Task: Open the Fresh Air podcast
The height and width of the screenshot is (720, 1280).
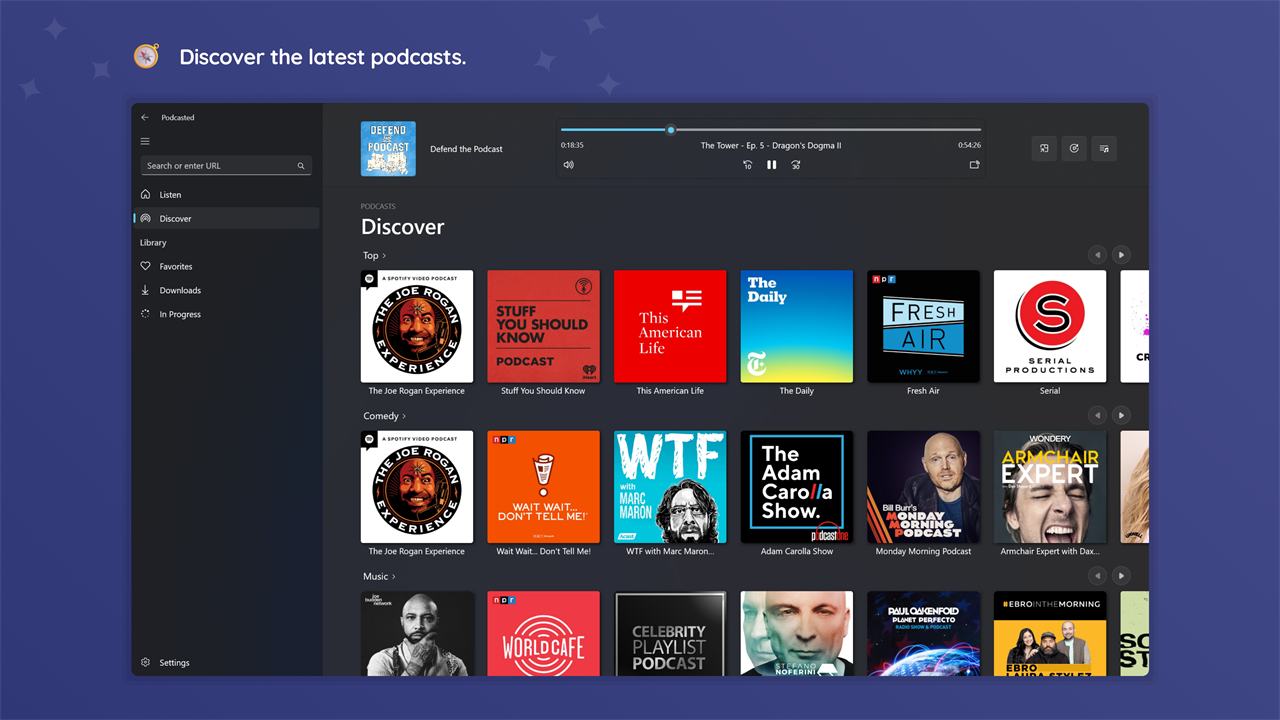Action: (923, 326)
